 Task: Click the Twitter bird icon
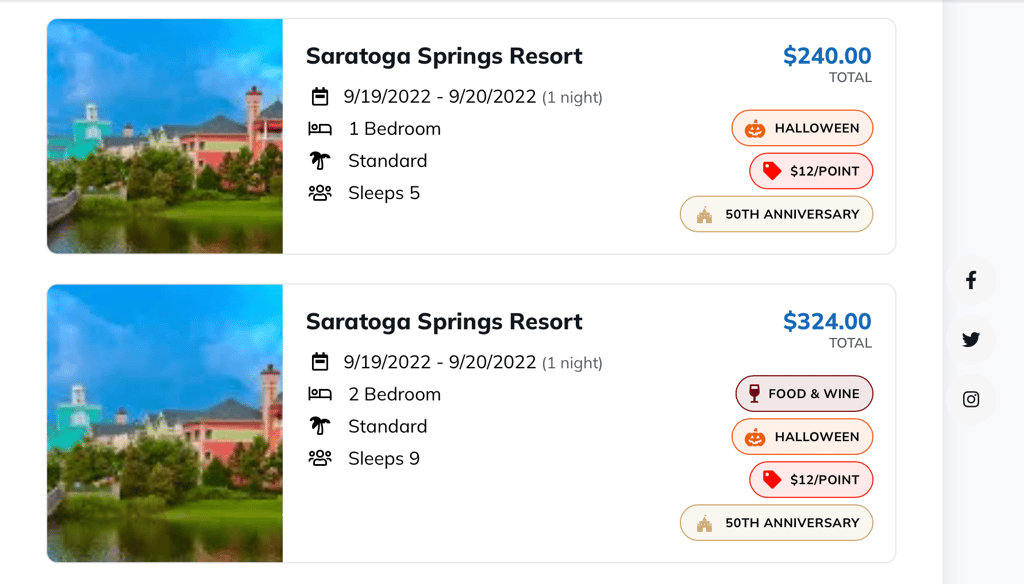coord(971,340)
